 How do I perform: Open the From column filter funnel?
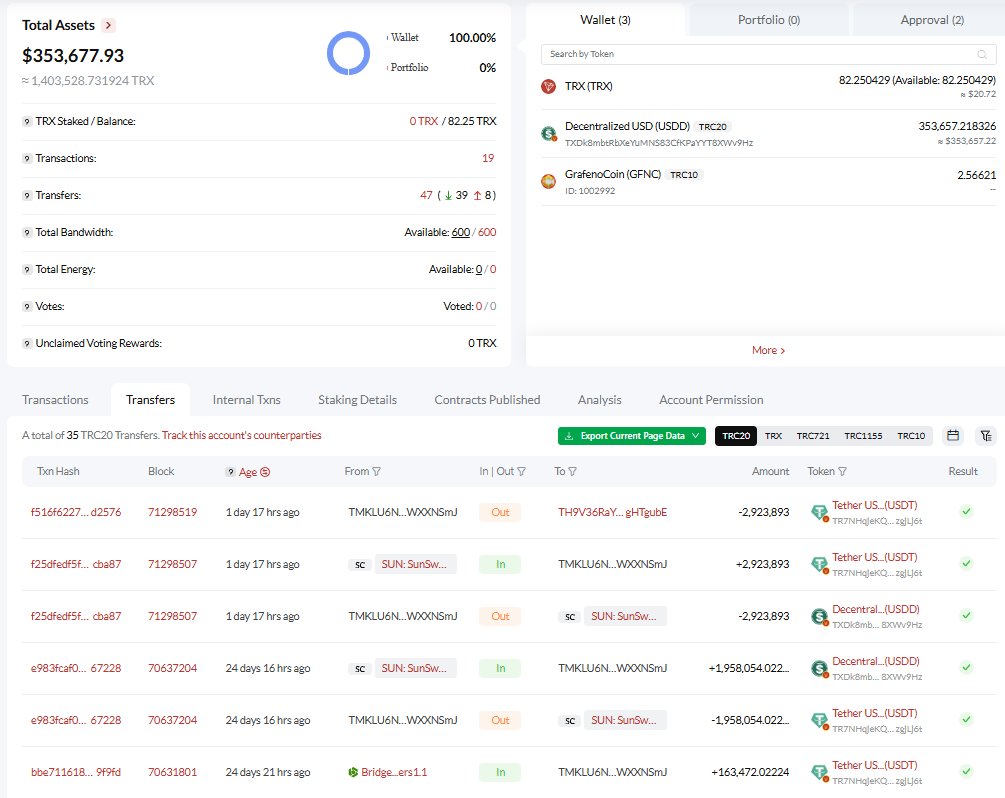tap(377, 472)
